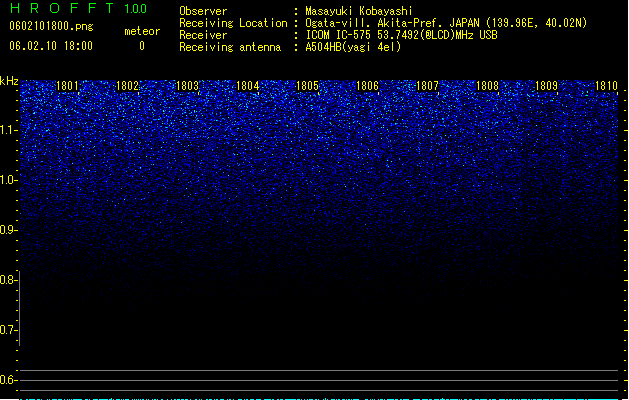Screen dimensions: 629x400
Task: Click the 1.0 kHz axis label
Action: tap(8, 180)
